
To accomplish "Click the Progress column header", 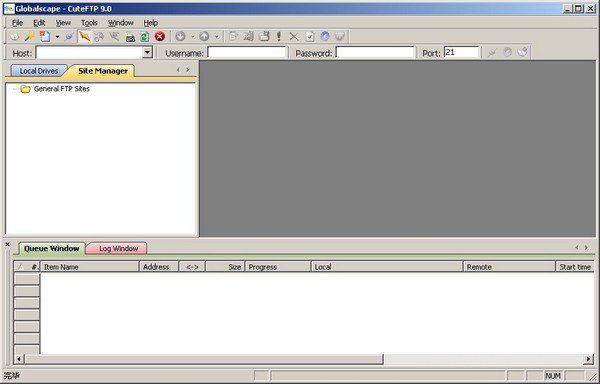I will point(278,267).
